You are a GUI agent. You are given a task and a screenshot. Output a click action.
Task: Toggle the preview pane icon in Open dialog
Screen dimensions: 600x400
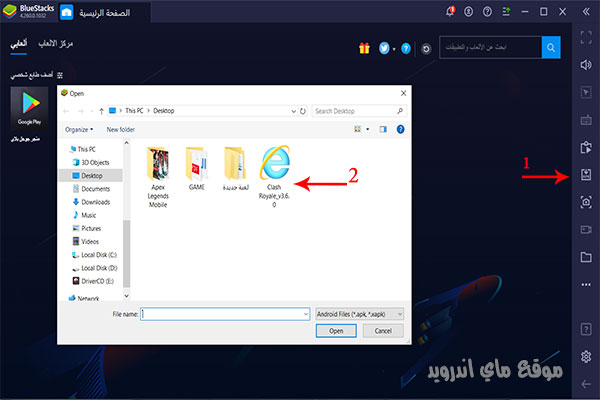(x=383, y=129)
